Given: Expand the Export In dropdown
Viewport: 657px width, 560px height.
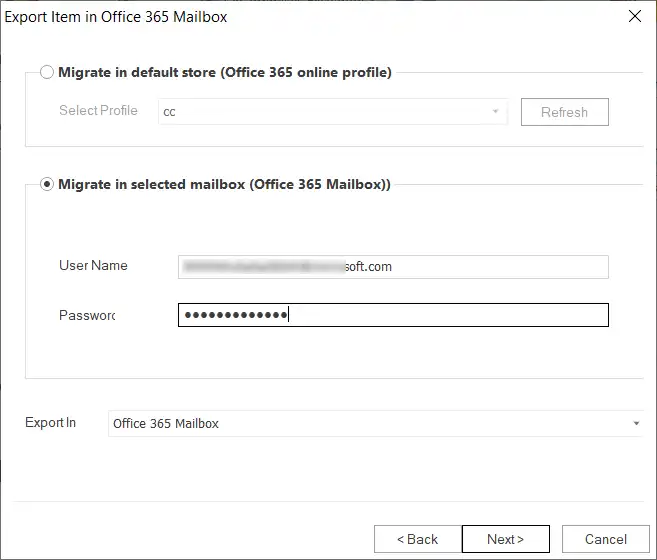Looking at the screenshot, I should (375, 423).
